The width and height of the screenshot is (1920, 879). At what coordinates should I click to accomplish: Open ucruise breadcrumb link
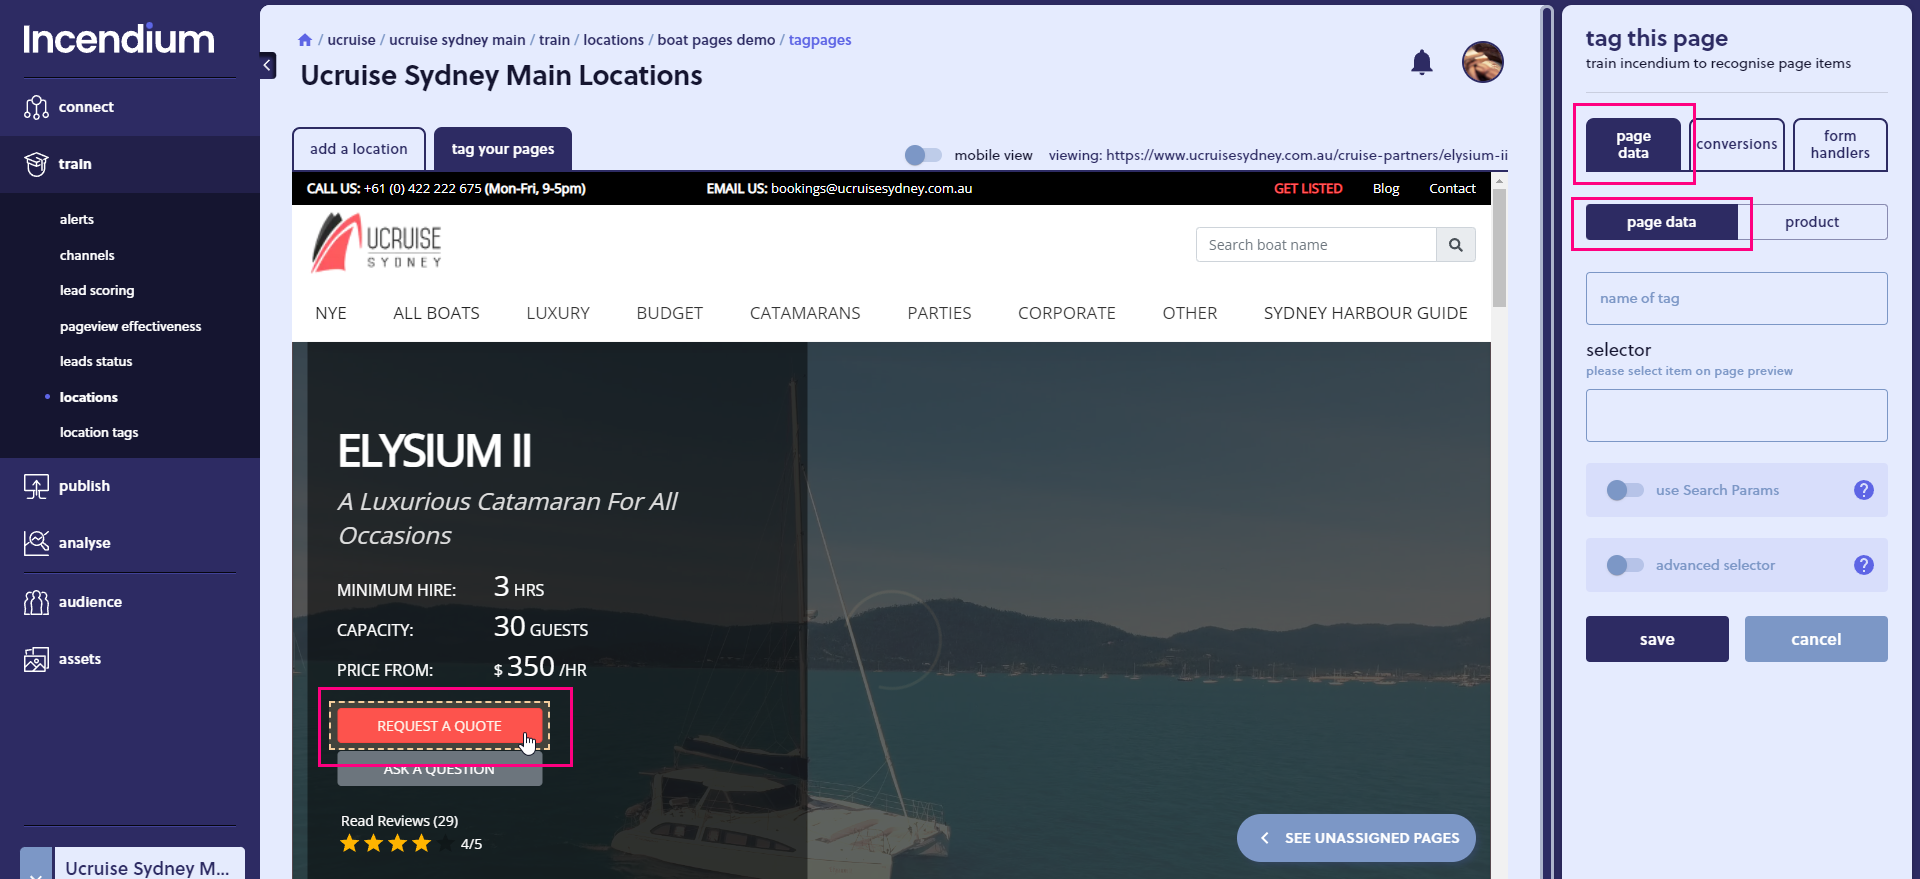click(352, 40)
